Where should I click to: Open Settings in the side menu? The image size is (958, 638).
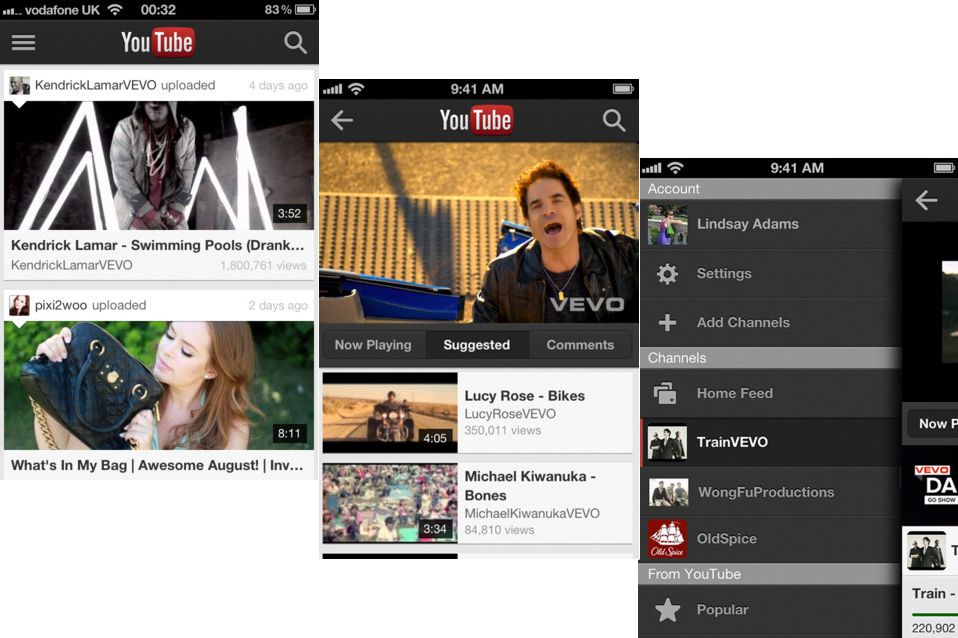(770, 273)
